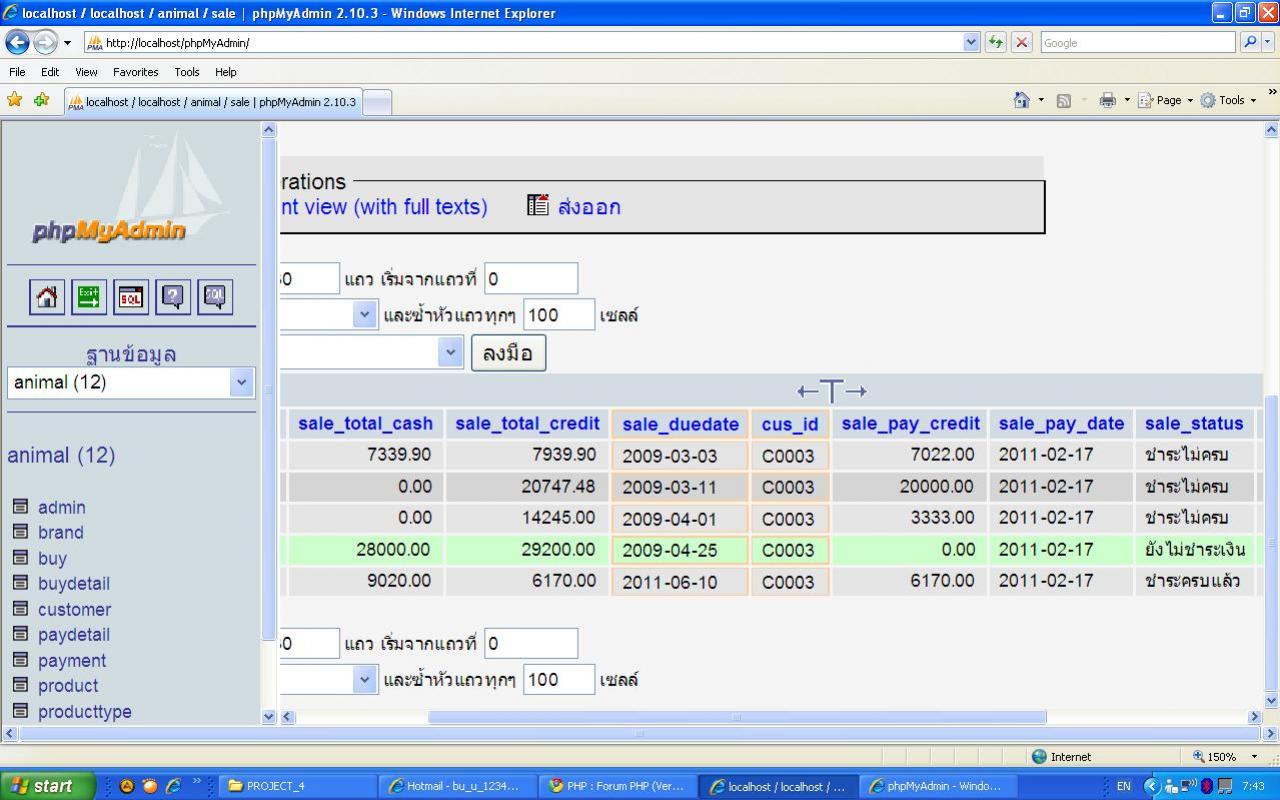
Task: Sort by sale_pay_credit column header
Action: coord(909,423)
